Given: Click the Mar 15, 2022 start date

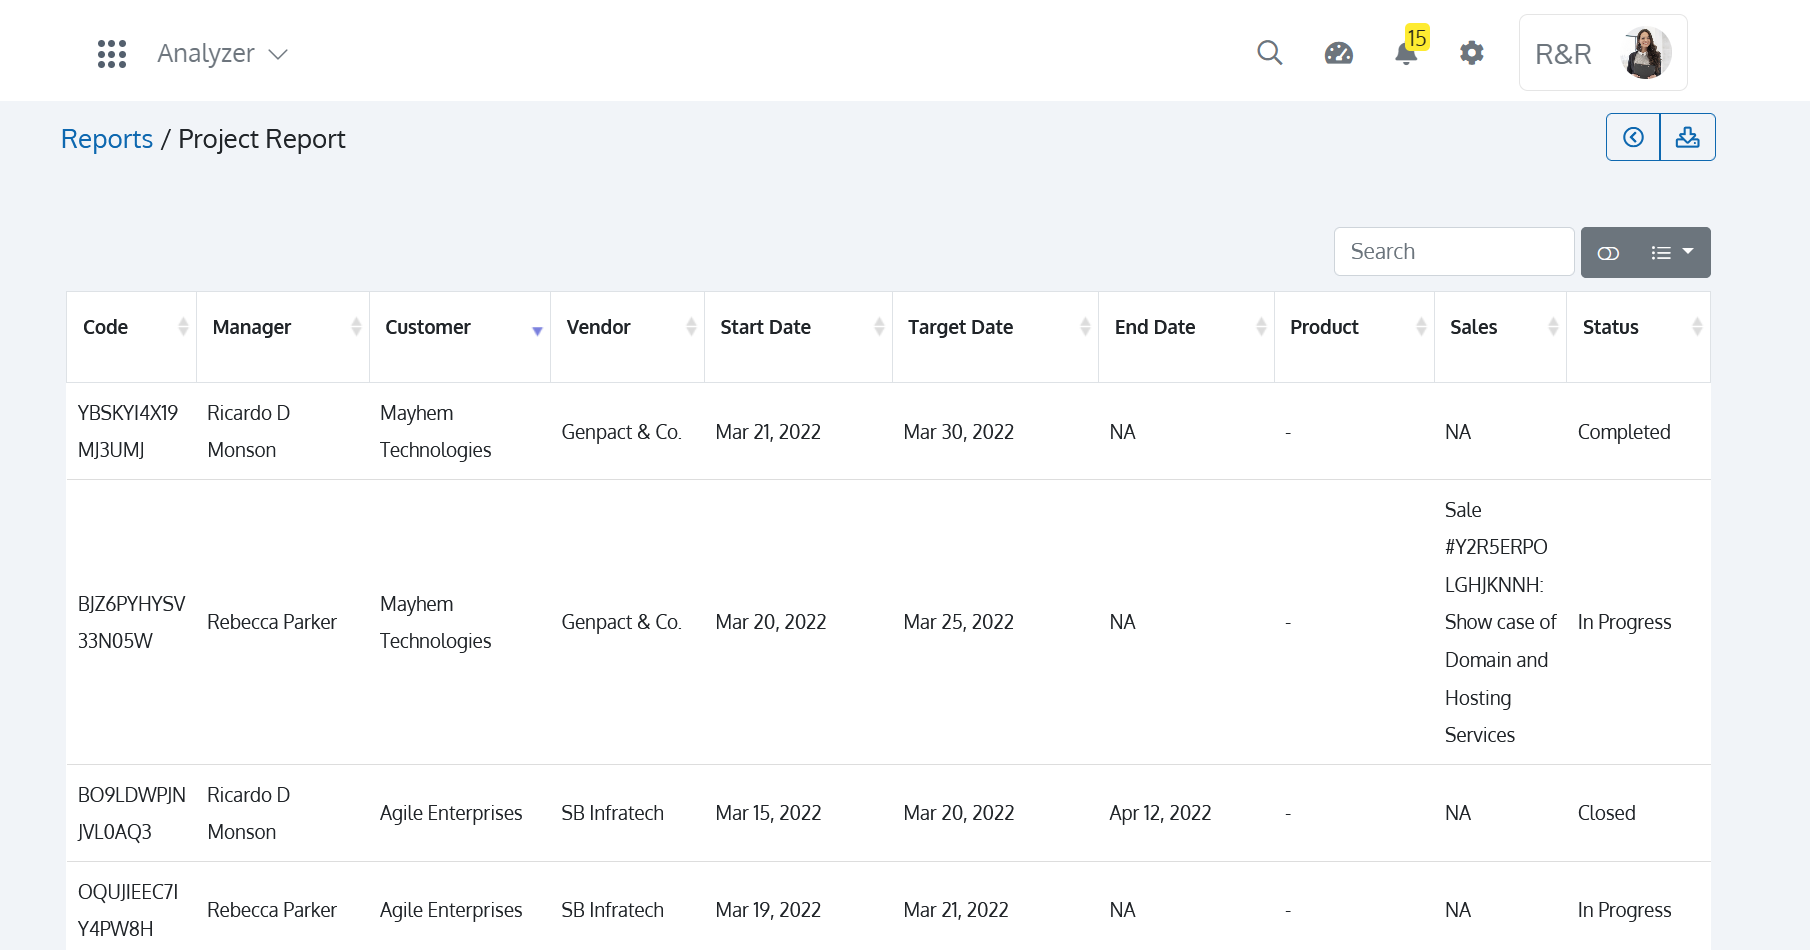Looking at the screenshot, I should 768,813.
